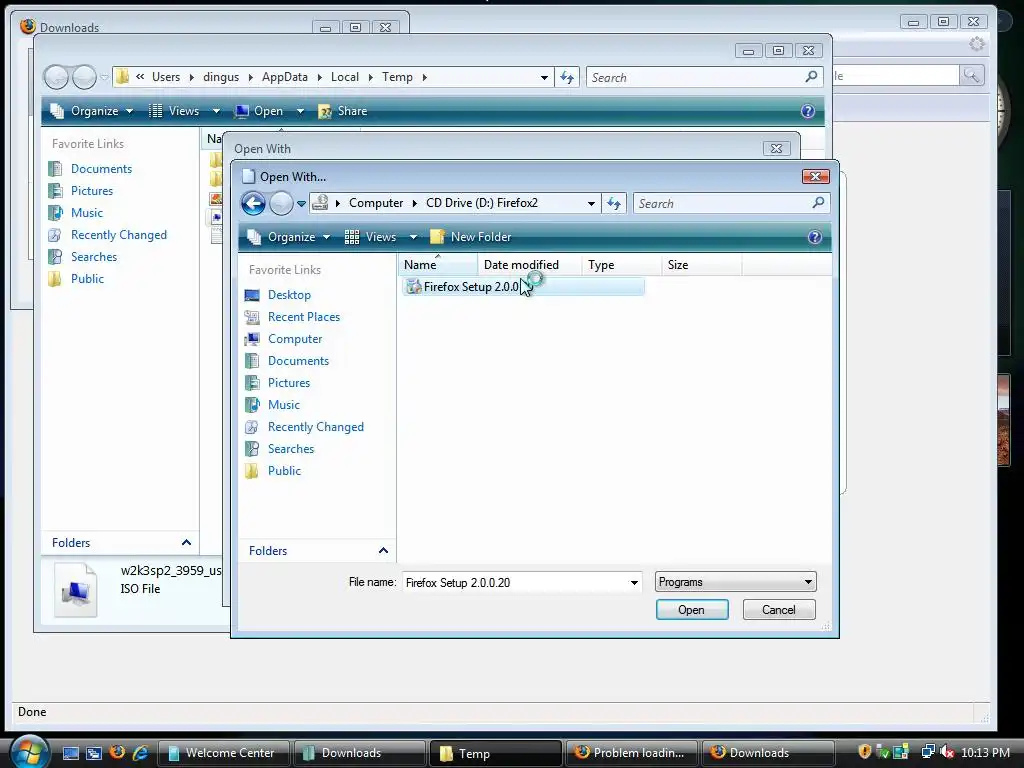Viewport: 1024px width, 768px height.
Task: Click the Cancel button
Action: (779, 610)
